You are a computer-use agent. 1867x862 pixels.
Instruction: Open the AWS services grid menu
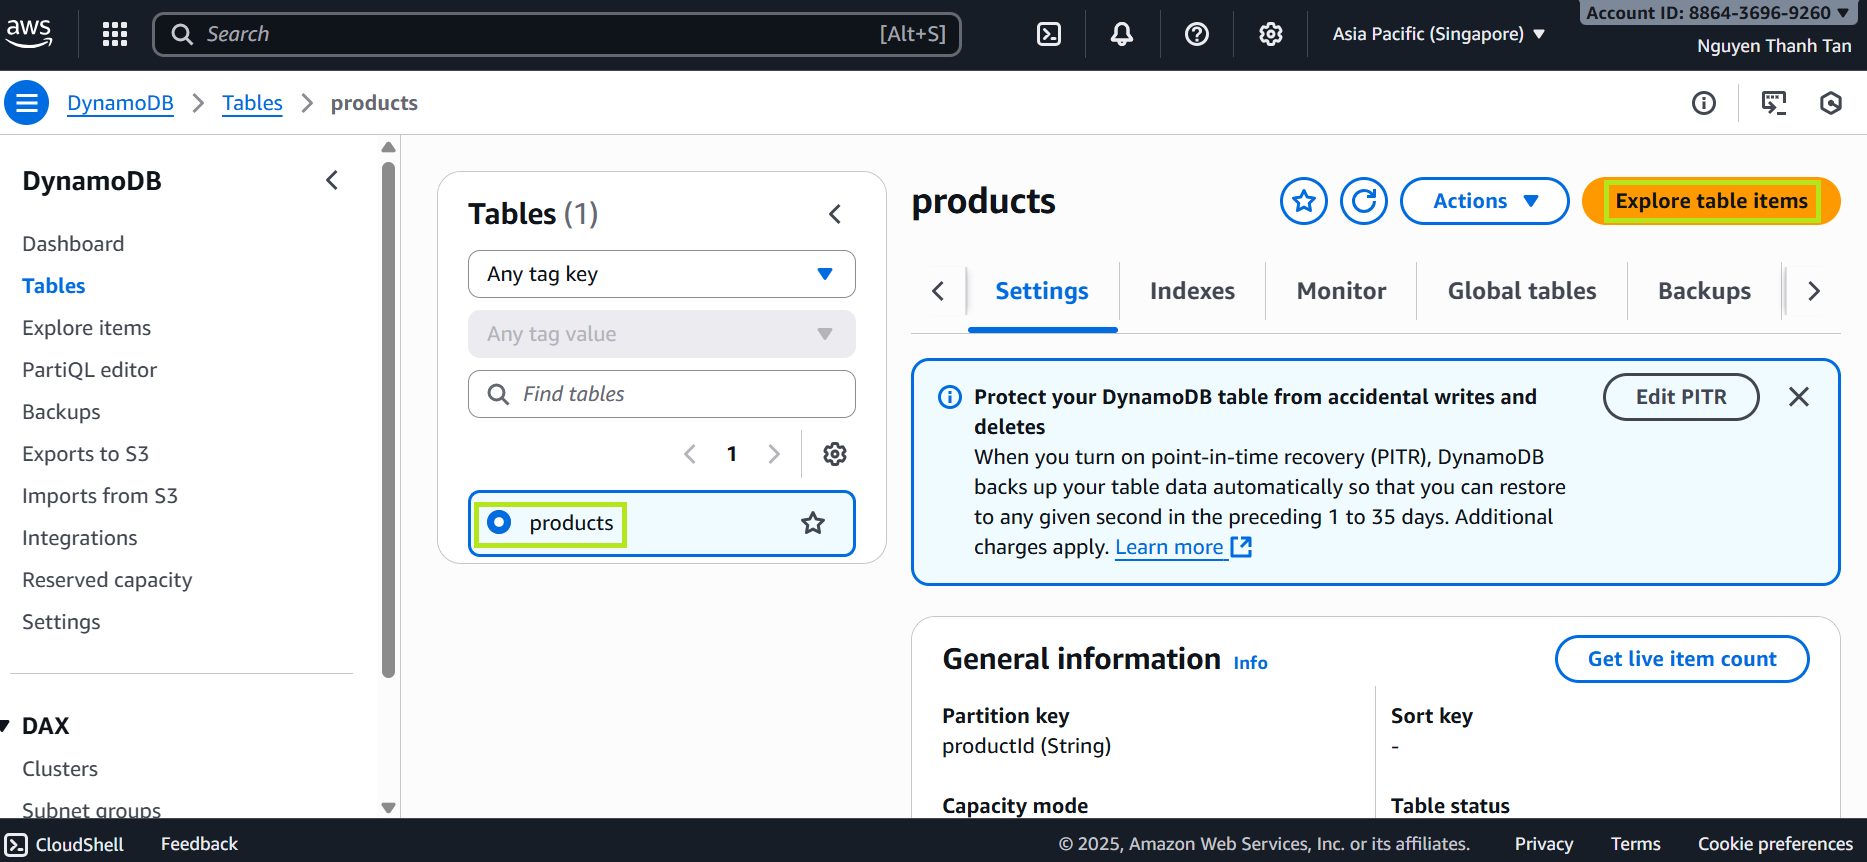point(115,34)
